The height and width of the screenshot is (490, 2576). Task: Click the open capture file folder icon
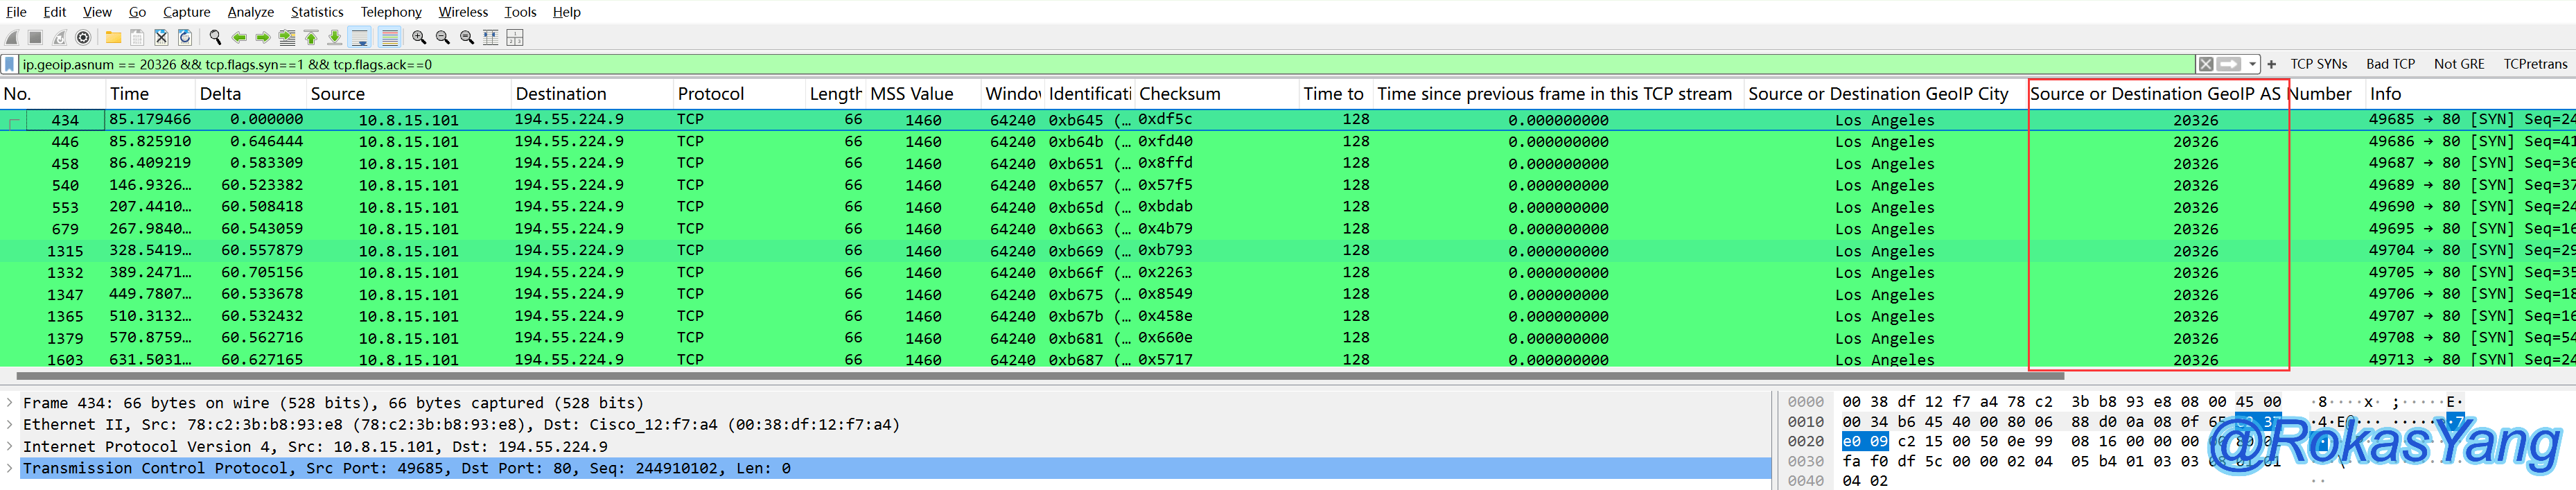click(113, 38)
